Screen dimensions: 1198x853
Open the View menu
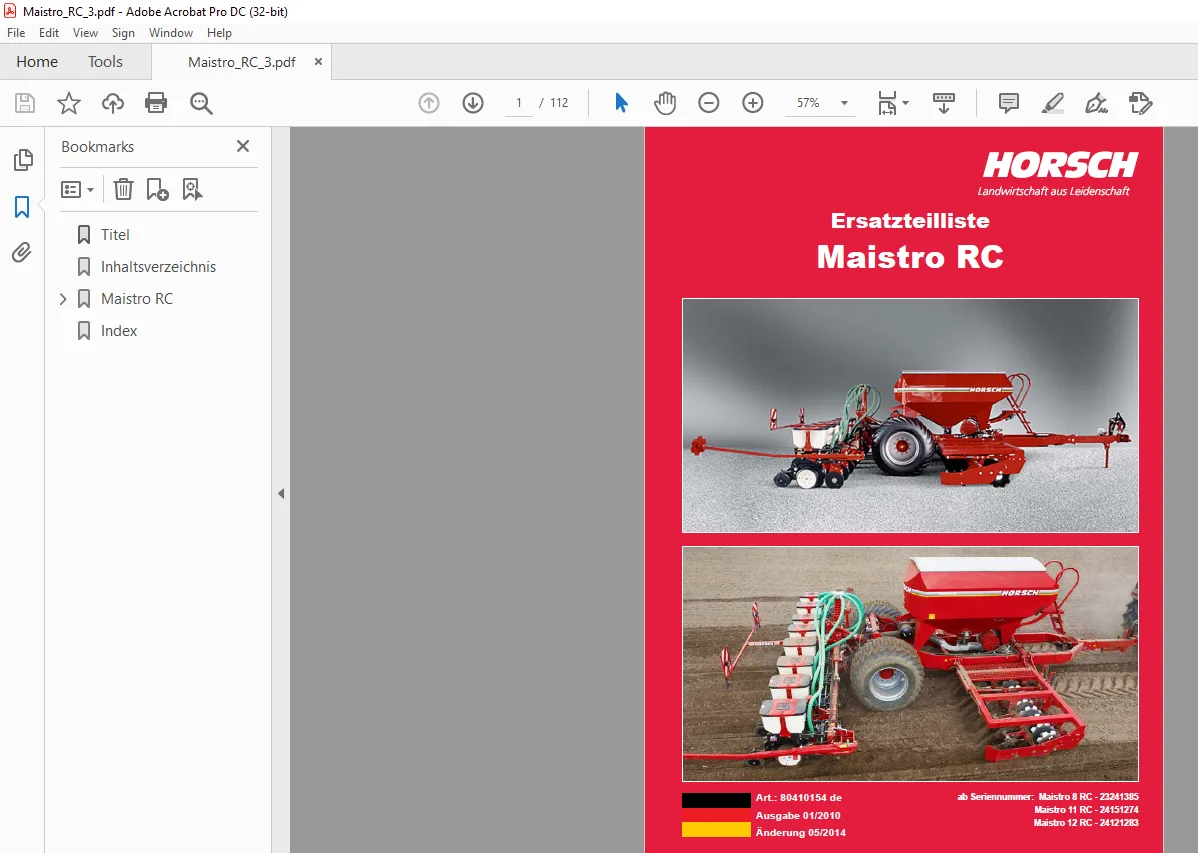click(85, 33)
